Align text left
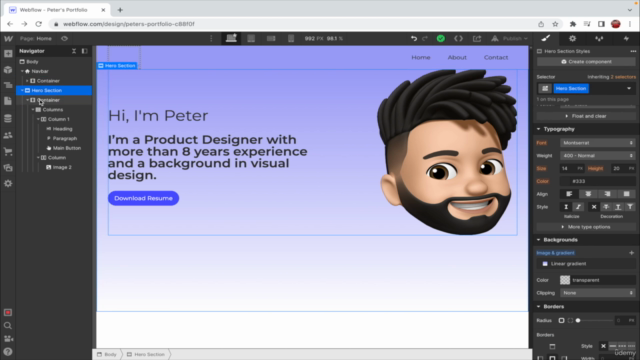Screen dimensions: 640x360 tap(569, 194)
